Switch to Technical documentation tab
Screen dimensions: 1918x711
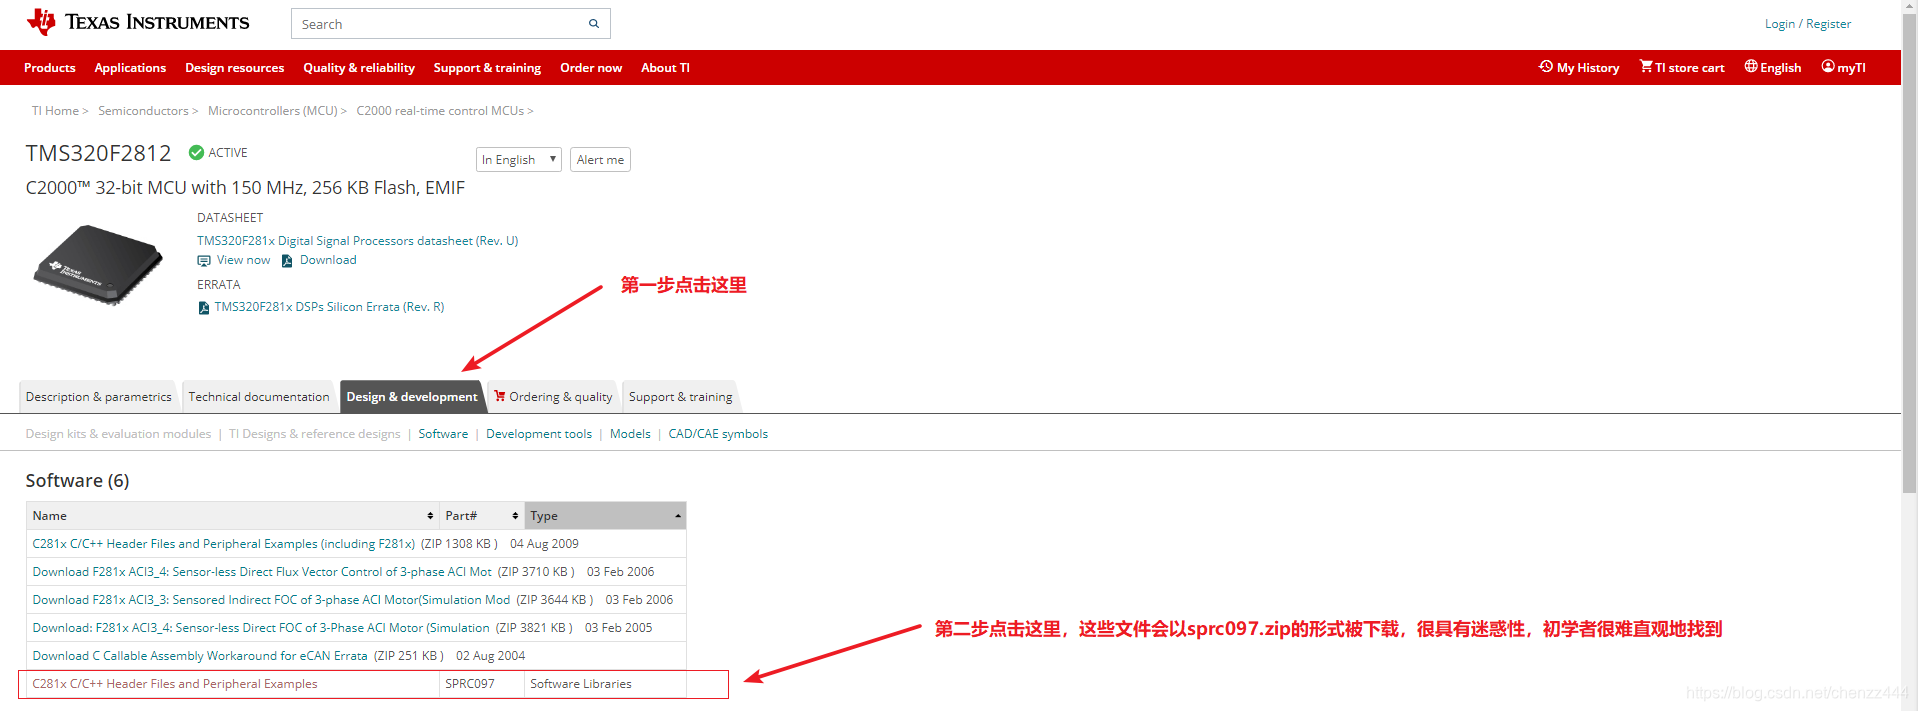point(259,397)
